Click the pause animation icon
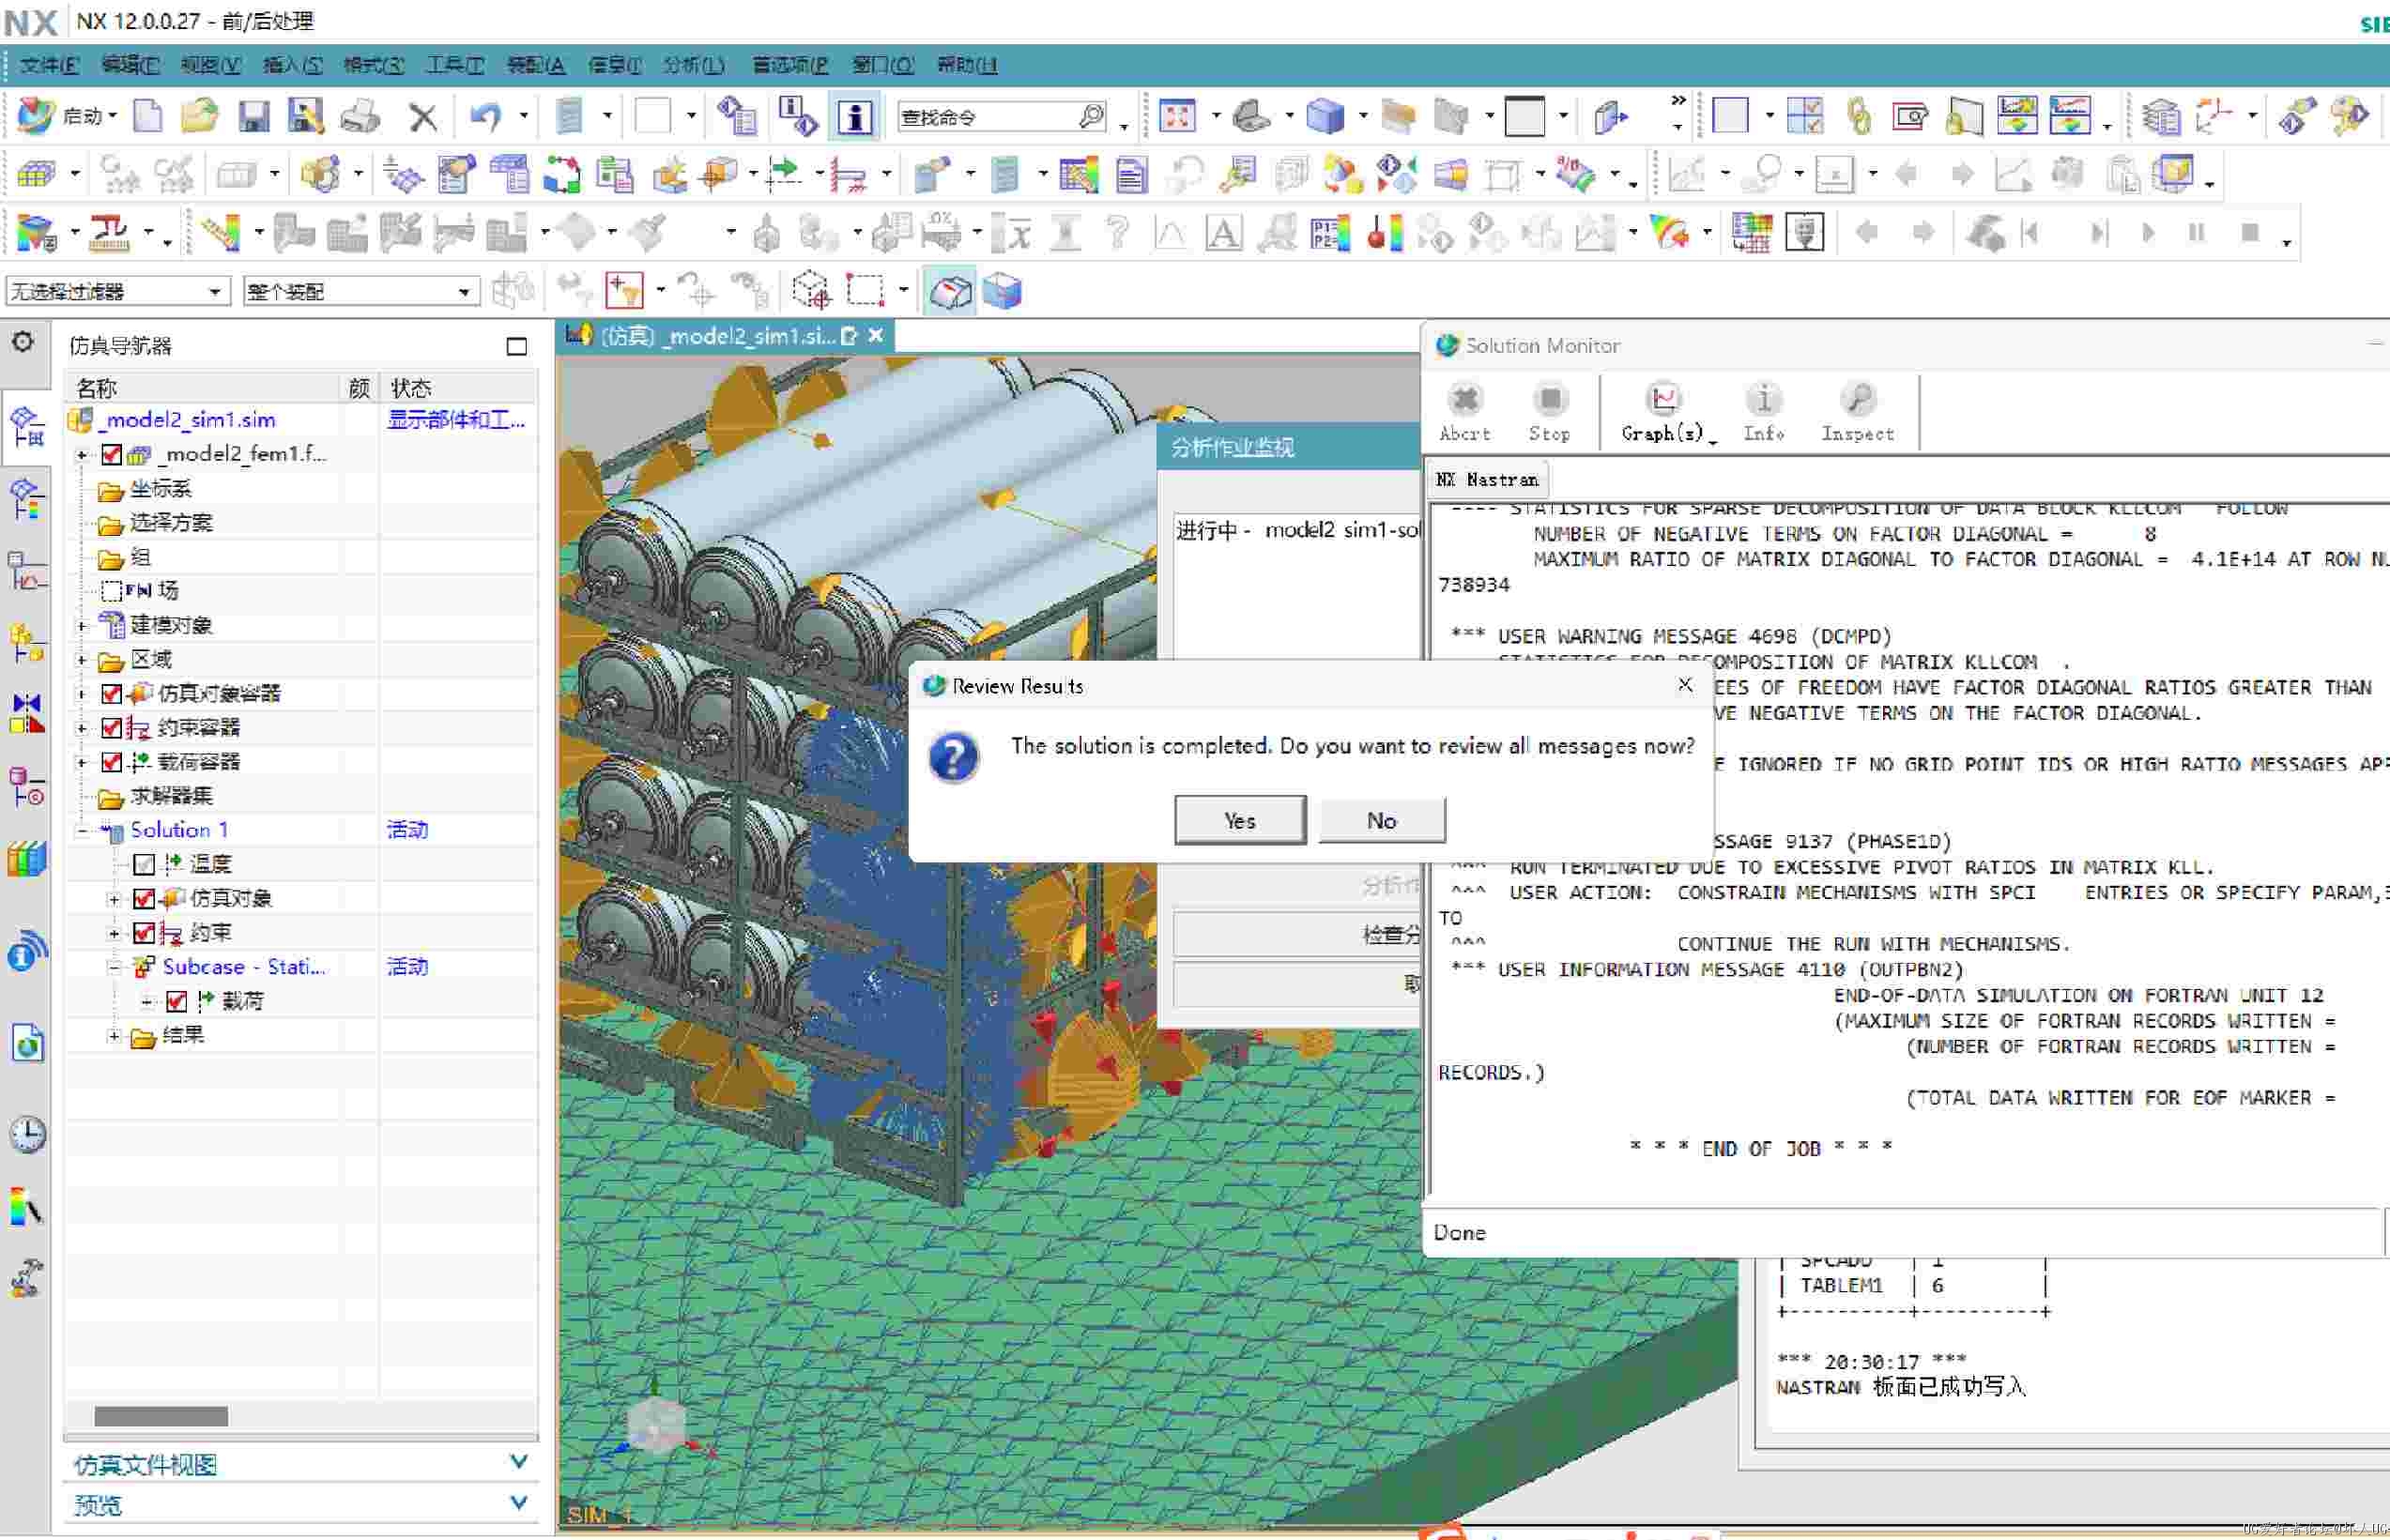Screen dimensions: 2390x1540 [x=2197, y=233]
